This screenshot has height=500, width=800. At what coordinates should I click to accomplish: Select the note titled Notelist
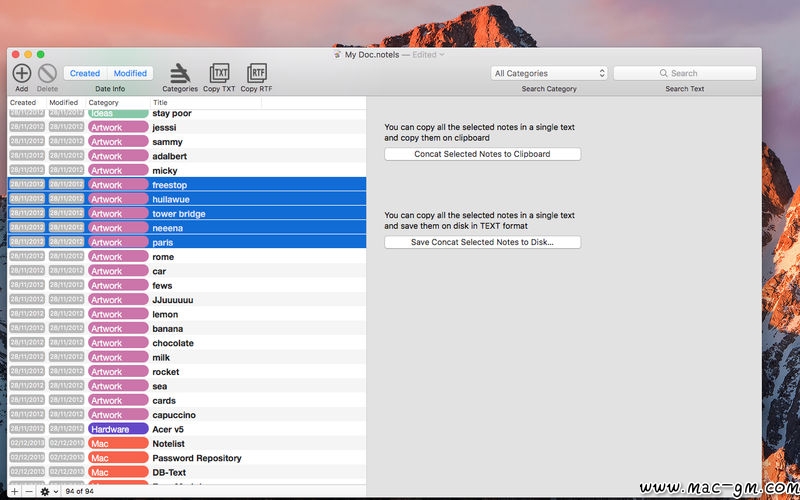coord(187,444)
